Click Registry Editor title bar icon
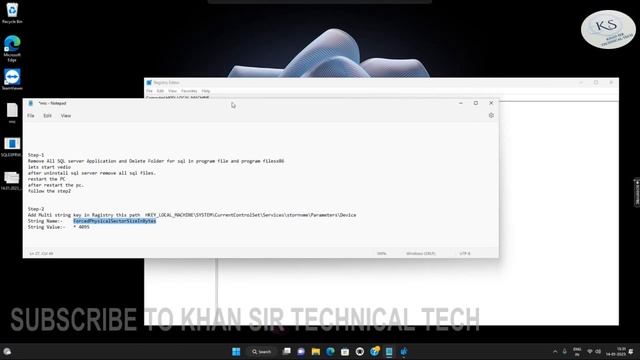This screenshot has width=640, height=360. [x=149, y=82]
